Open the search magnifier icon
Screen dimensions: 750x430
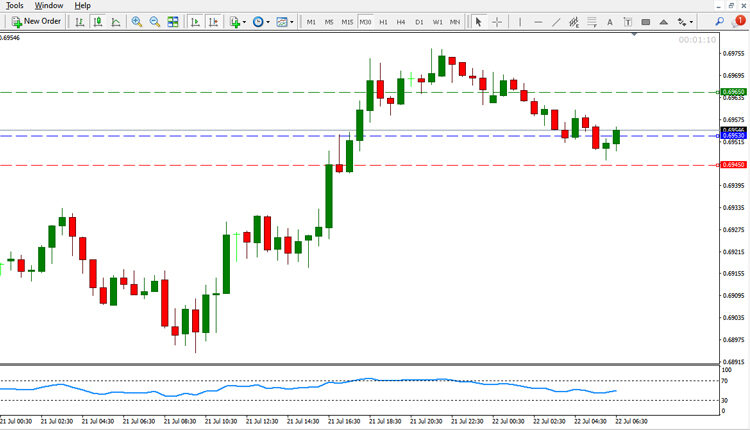719,22
